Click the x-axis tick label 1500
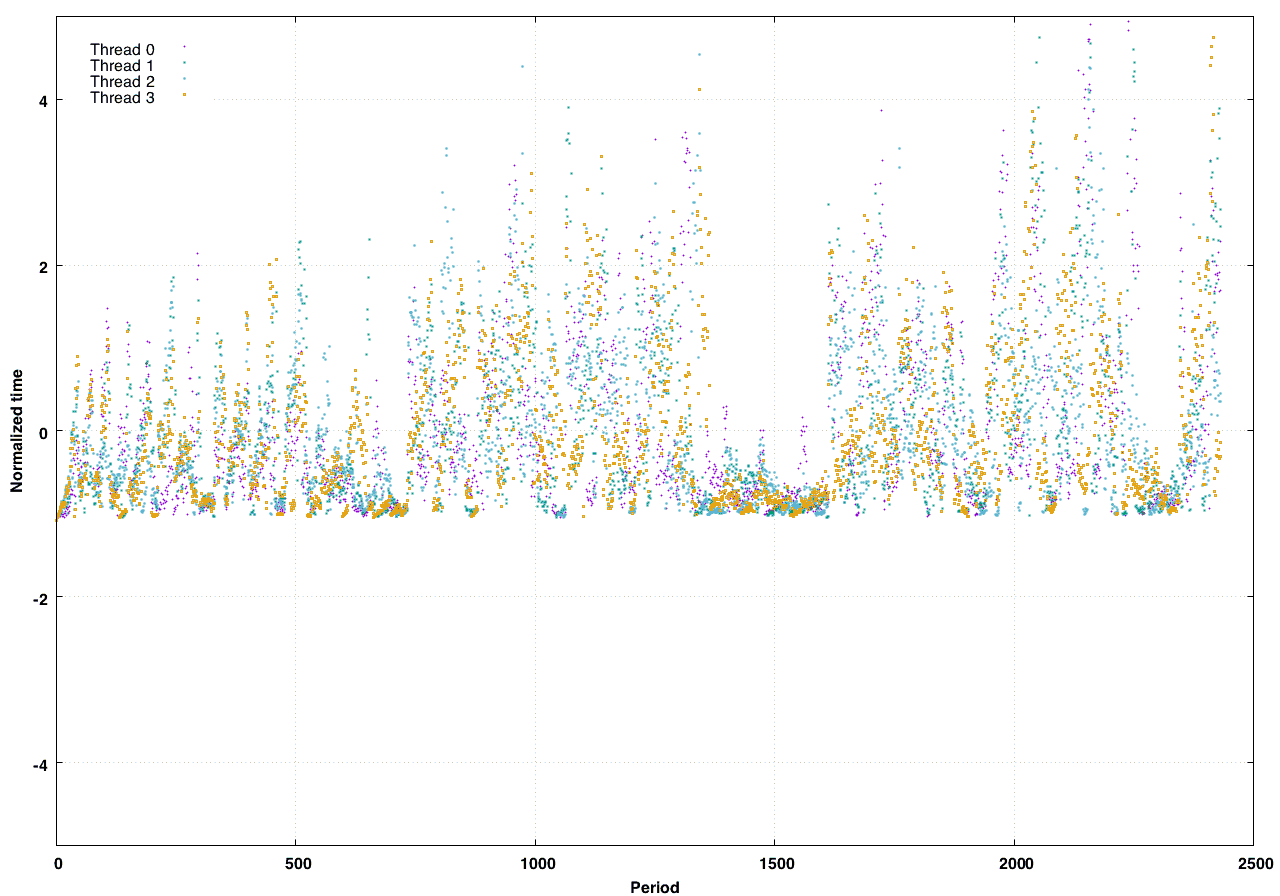Viewport: 1280px width, 896px height. (775, 863)
